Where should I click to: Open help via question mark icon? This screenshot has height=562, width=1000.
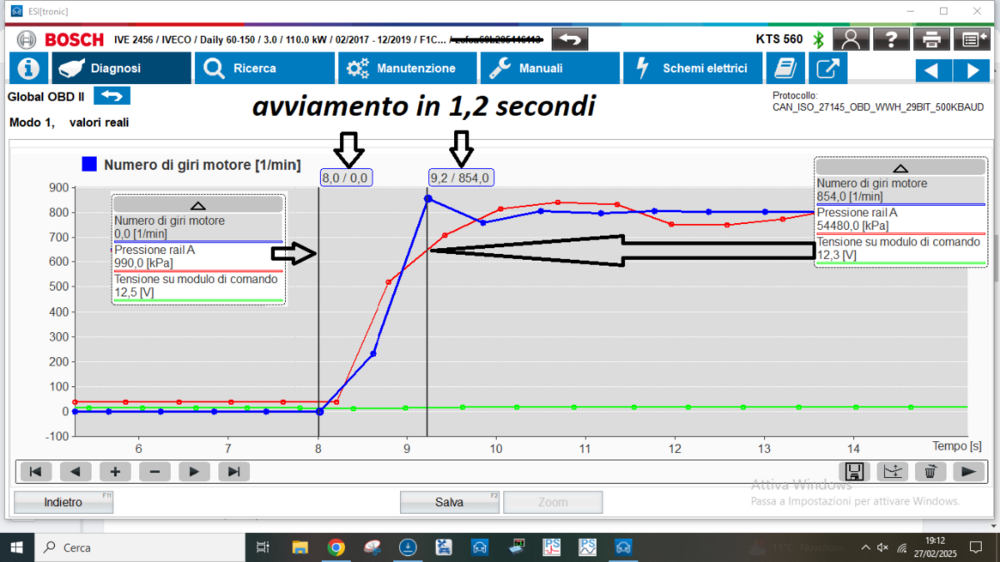point(890,39)
